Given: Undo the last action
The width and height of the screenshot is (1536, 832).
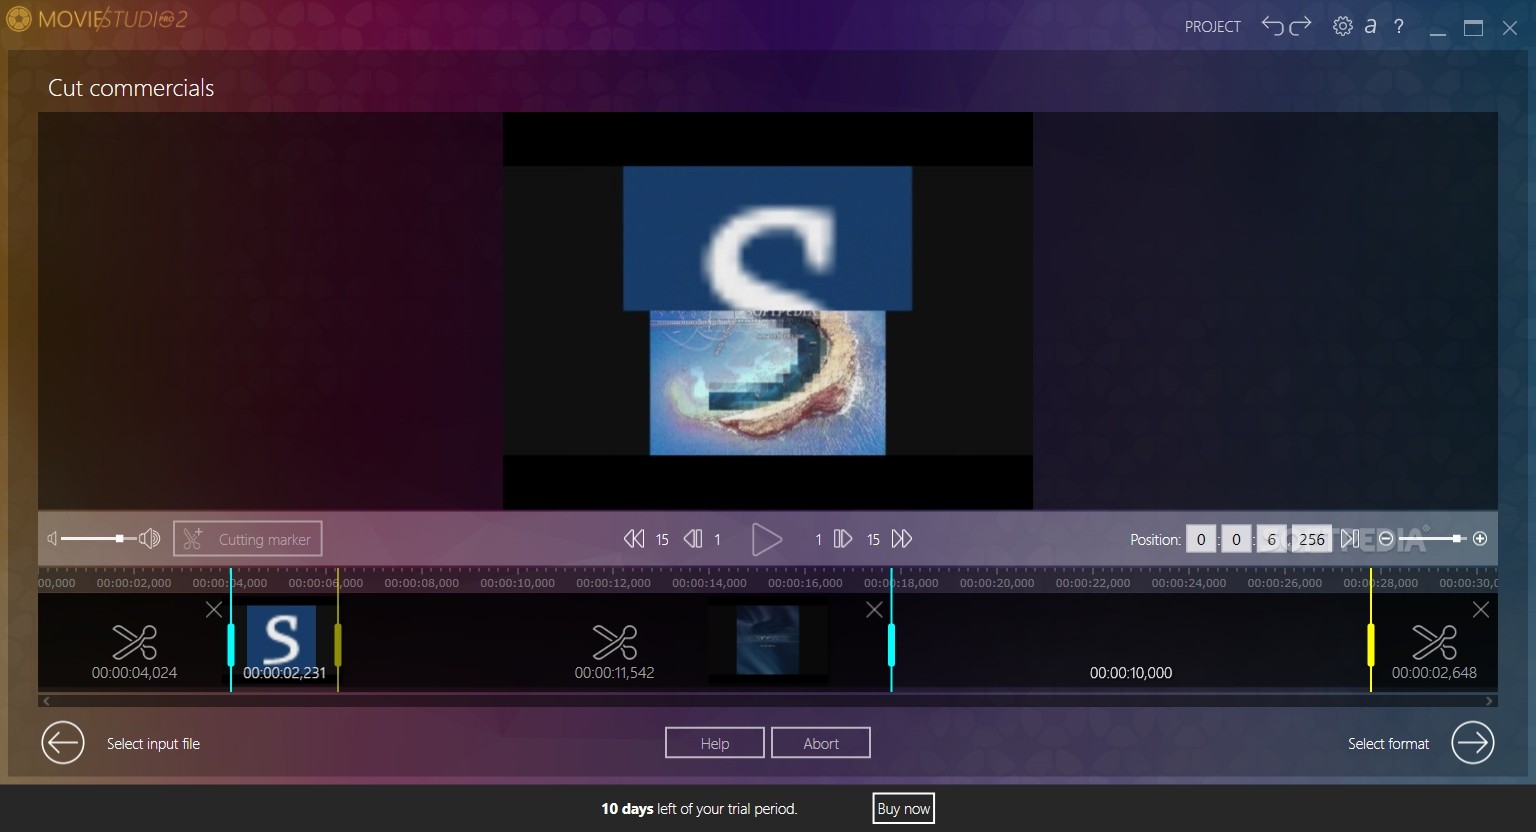Looking at the screenshot, I should pos(1272,26).
